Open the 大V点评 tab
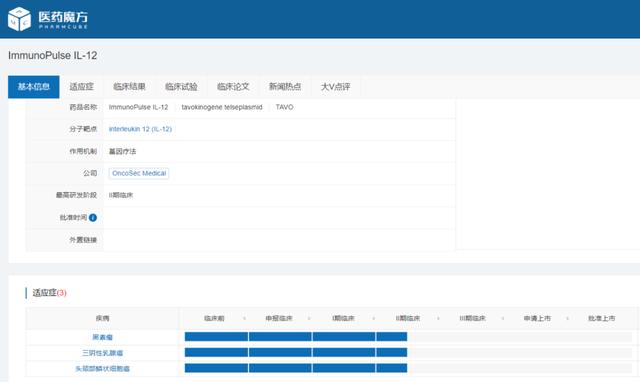Viewport: 640px width, 382px height. click(x=336, y=87)
